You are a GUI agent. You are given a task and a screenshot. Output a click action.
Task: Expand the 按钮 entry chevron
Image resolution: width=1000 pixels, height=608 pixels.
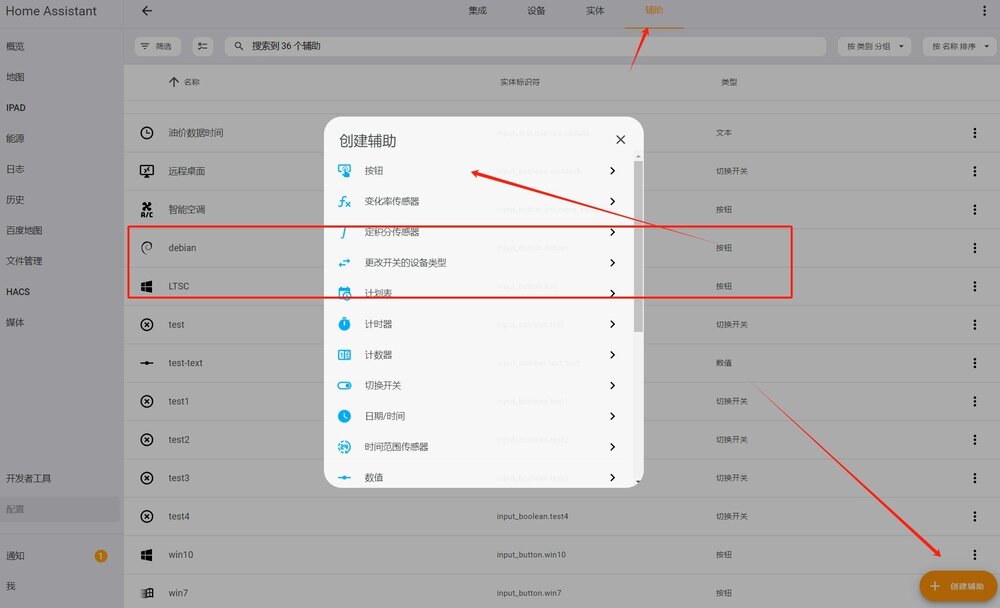pyautogui.click(x=612, y=170)
